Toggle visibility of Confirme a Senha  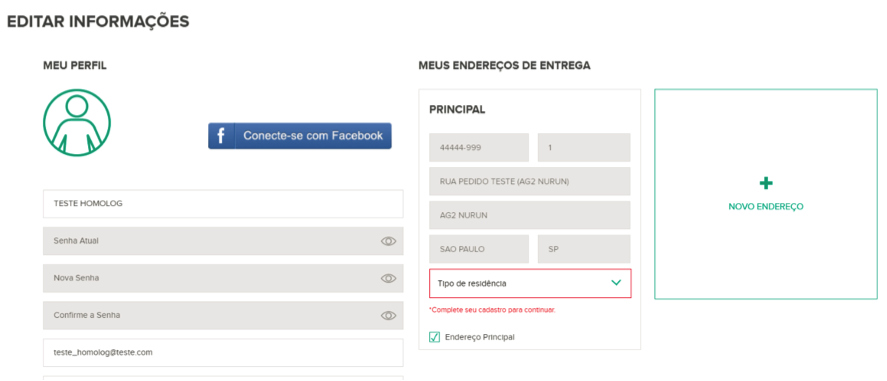[x=388, y=315]
